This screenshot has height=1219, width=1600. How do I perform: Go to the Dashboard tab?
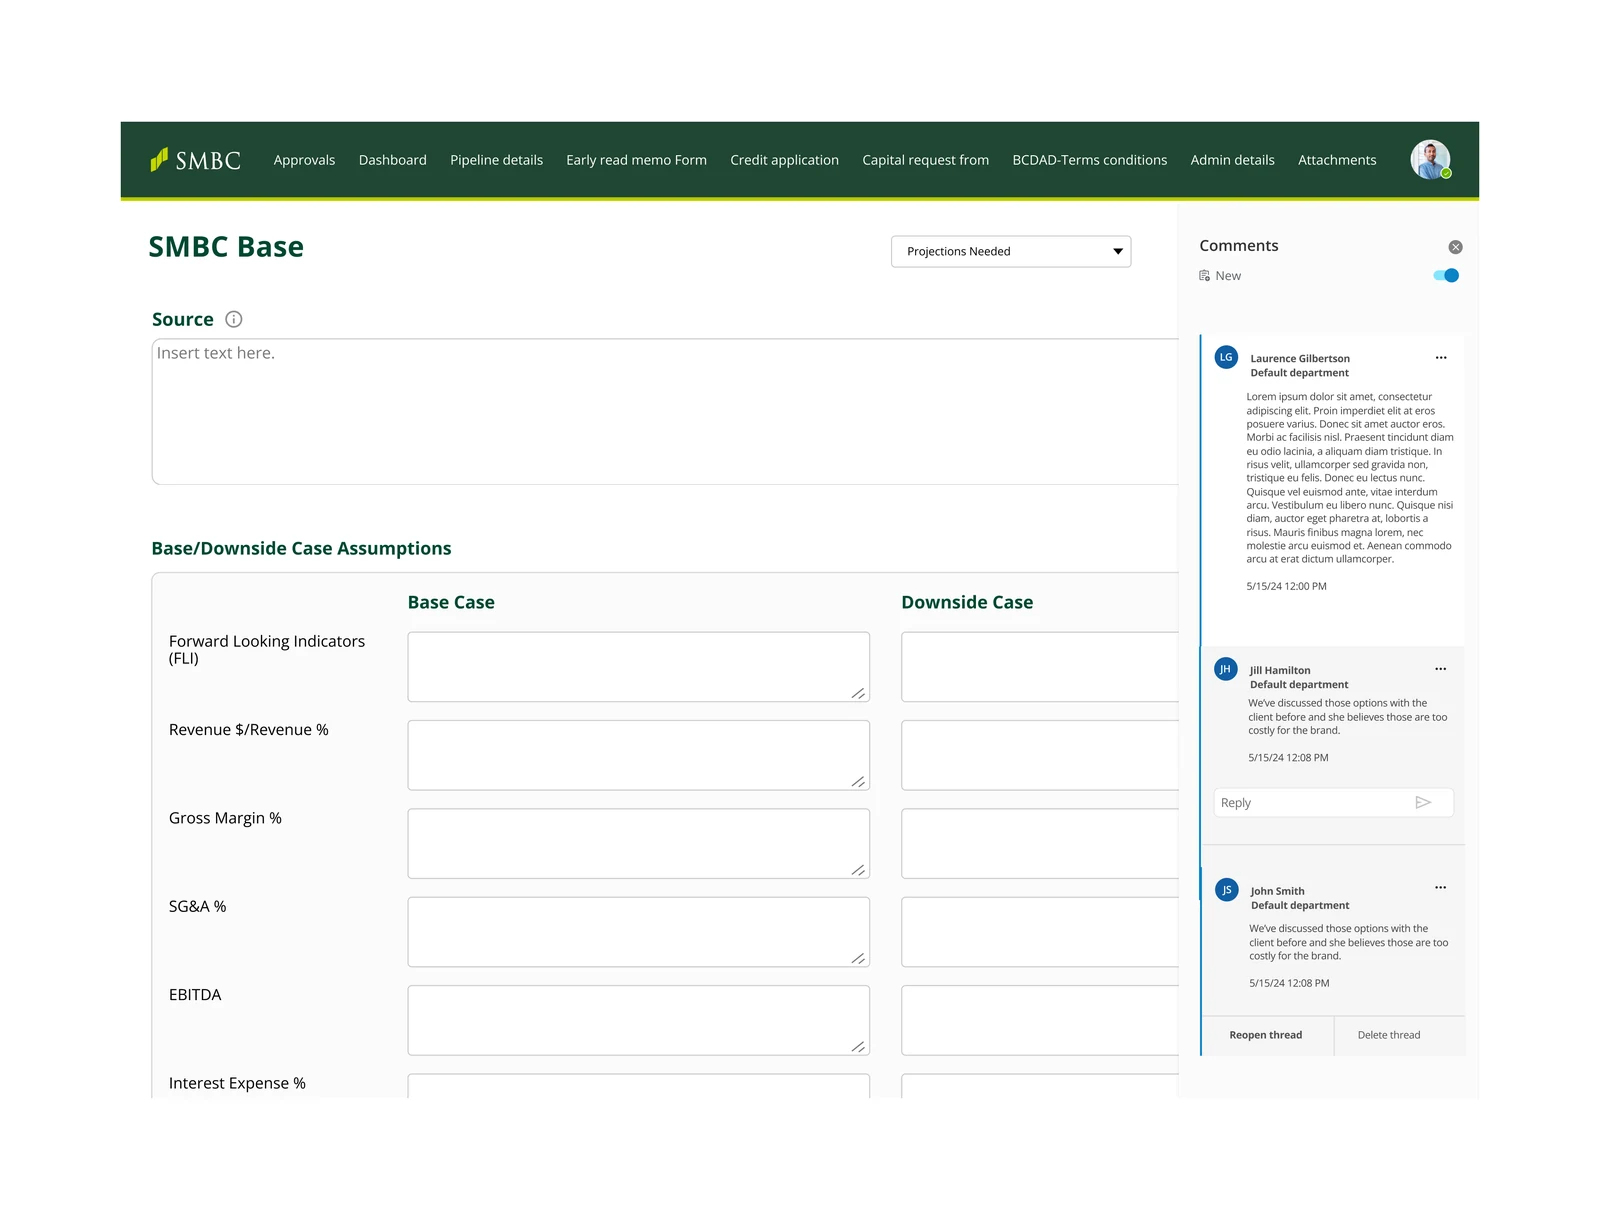coord(392,160)
